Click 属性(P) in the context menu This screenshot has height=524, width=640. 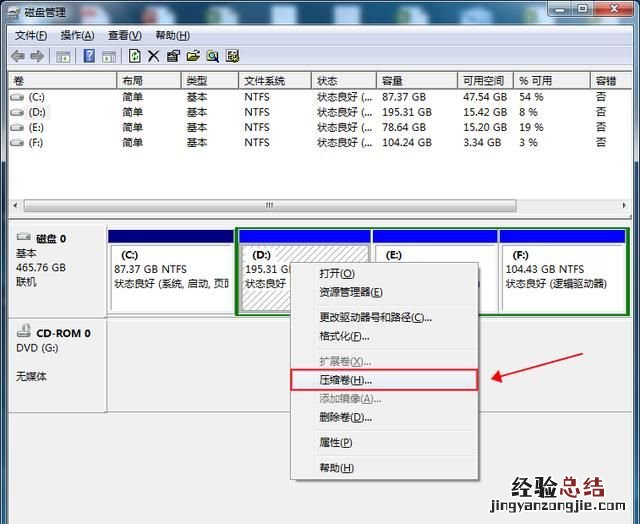336,442
